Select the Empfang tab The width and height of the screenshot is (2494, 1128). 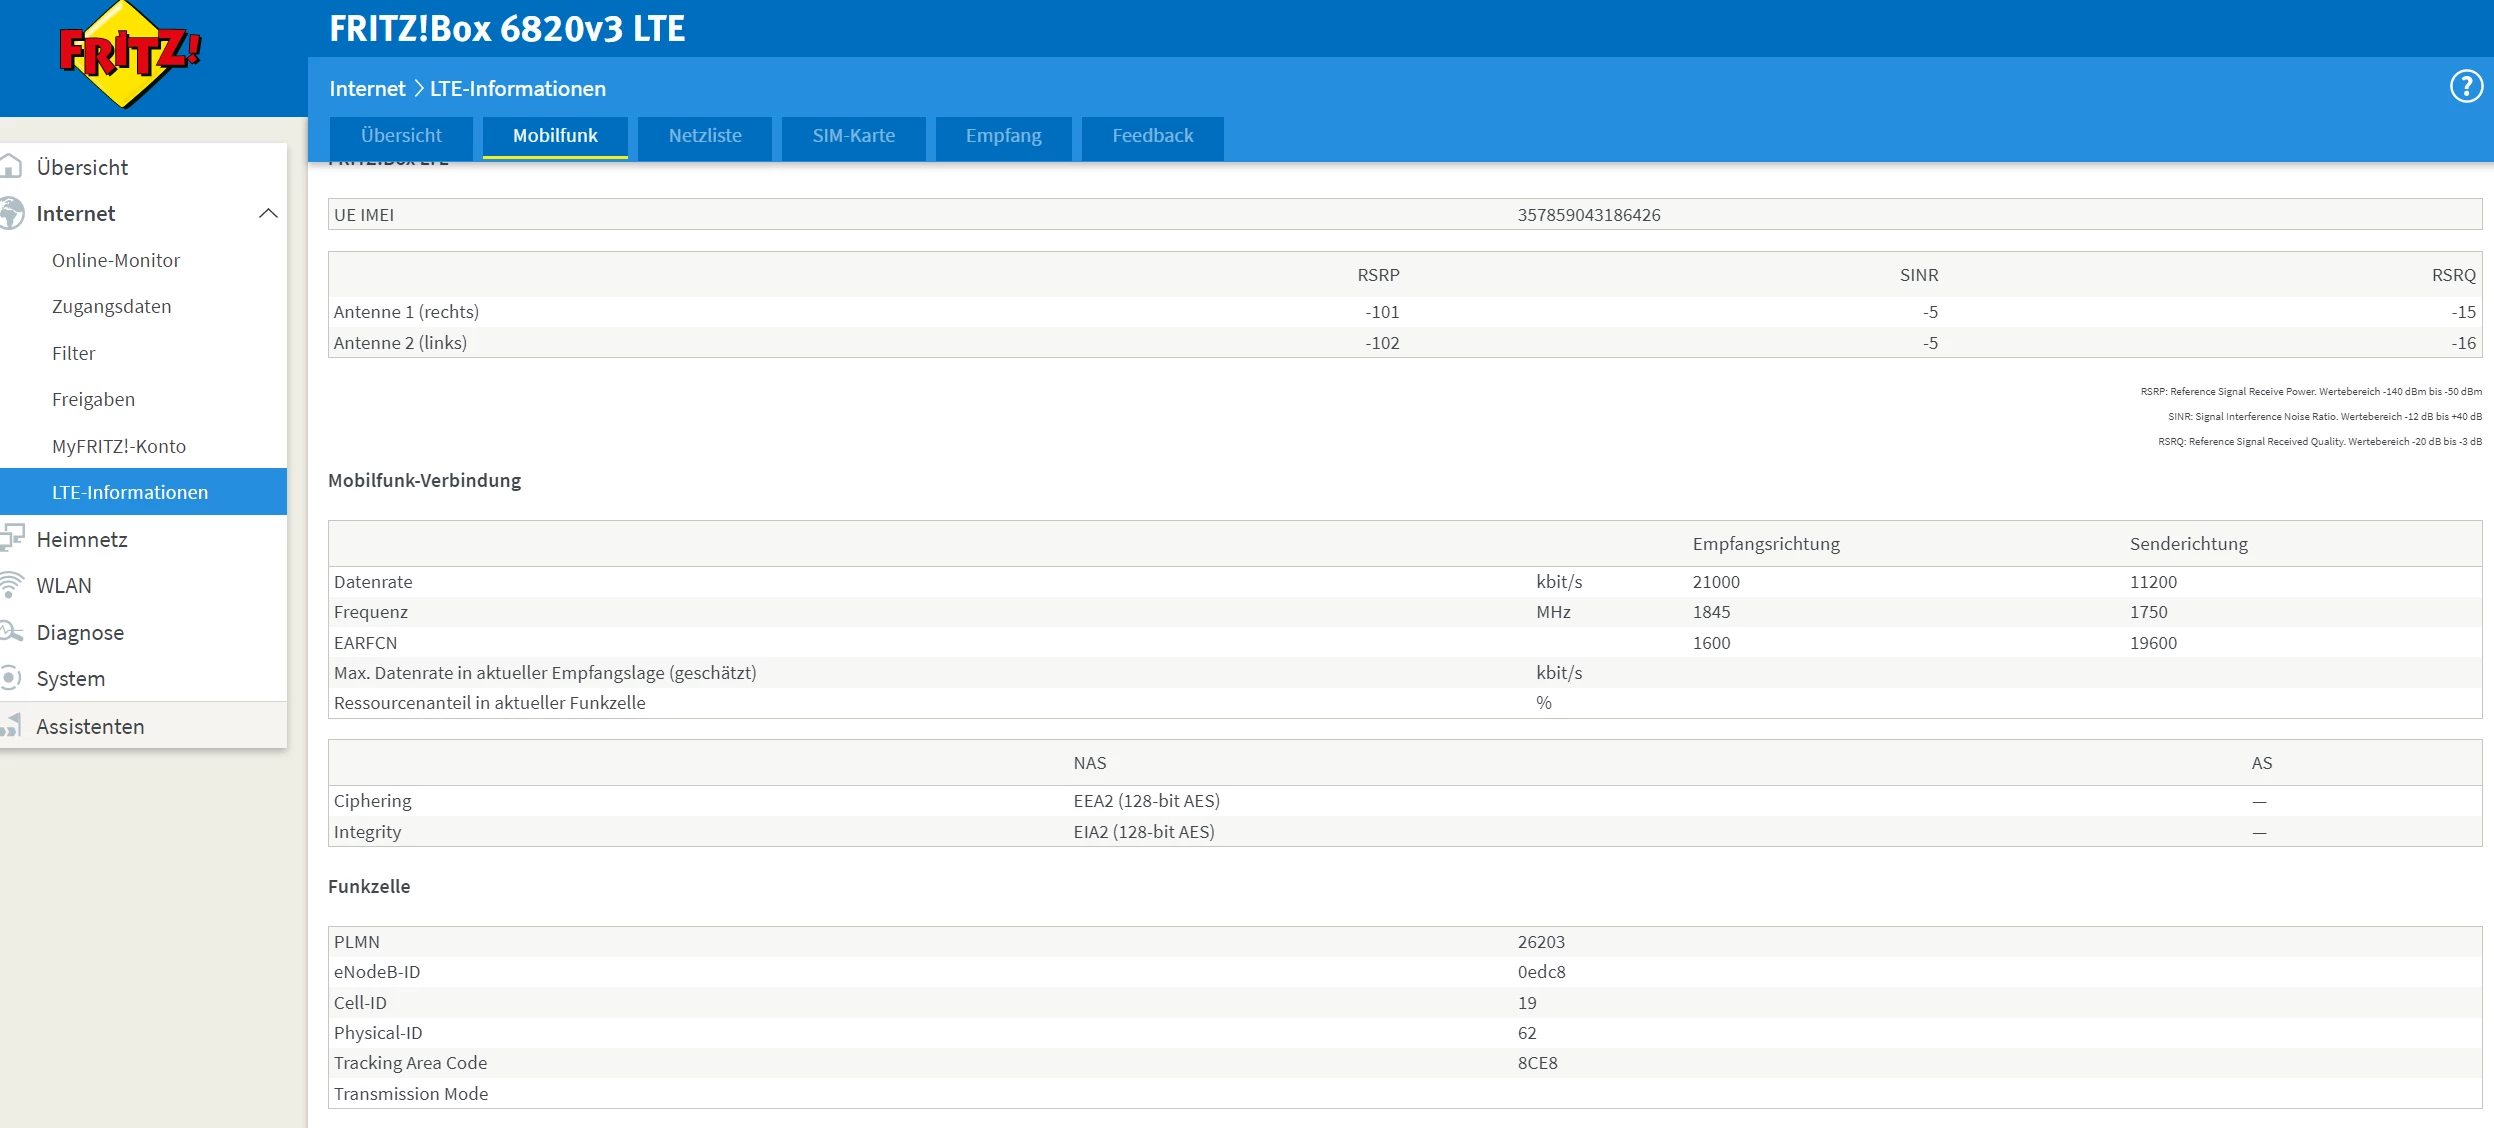coord(1003,136)
